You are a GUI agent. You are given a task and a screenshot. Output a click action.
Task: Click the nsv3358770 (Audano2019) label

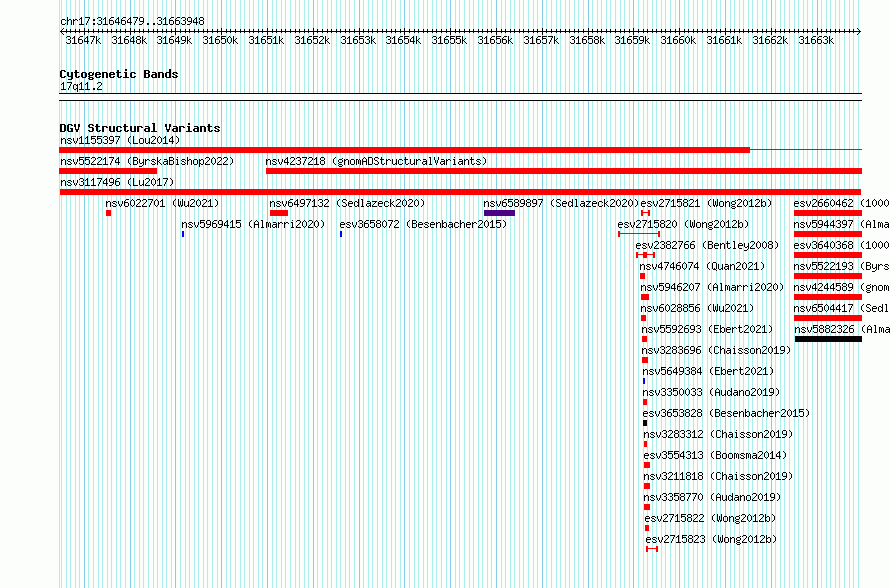pyautogui.click(x=712, y=497)
